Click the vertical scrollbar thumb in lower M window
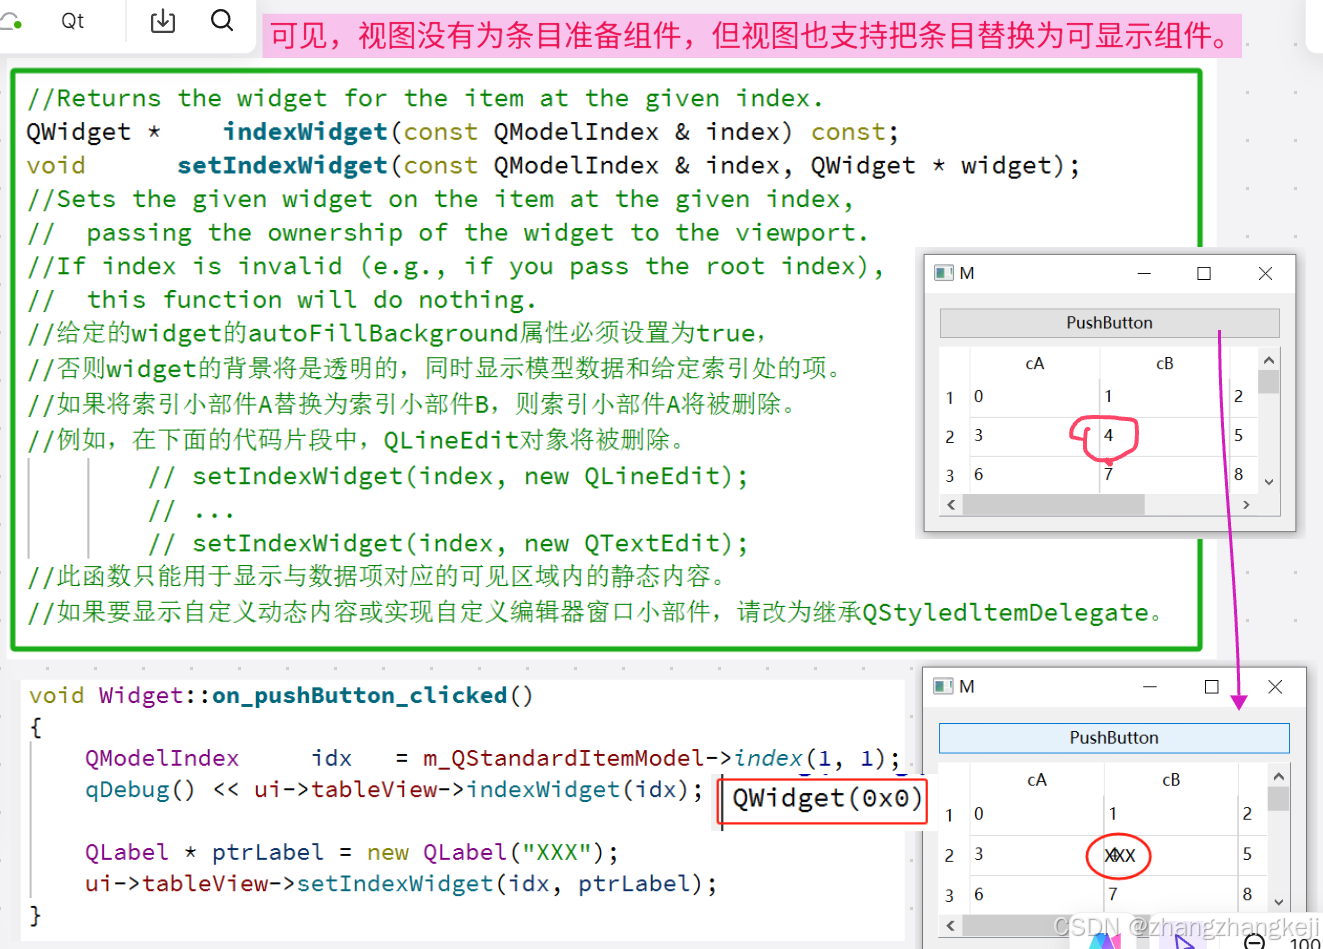 1278,799
